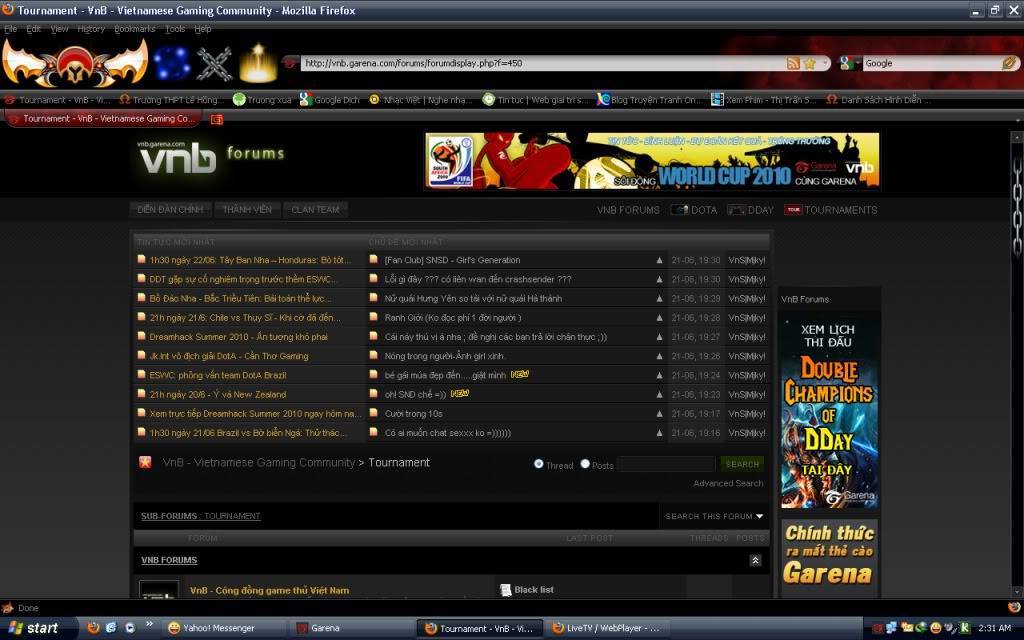Open Google Dich bookmark

coord(330,100)
